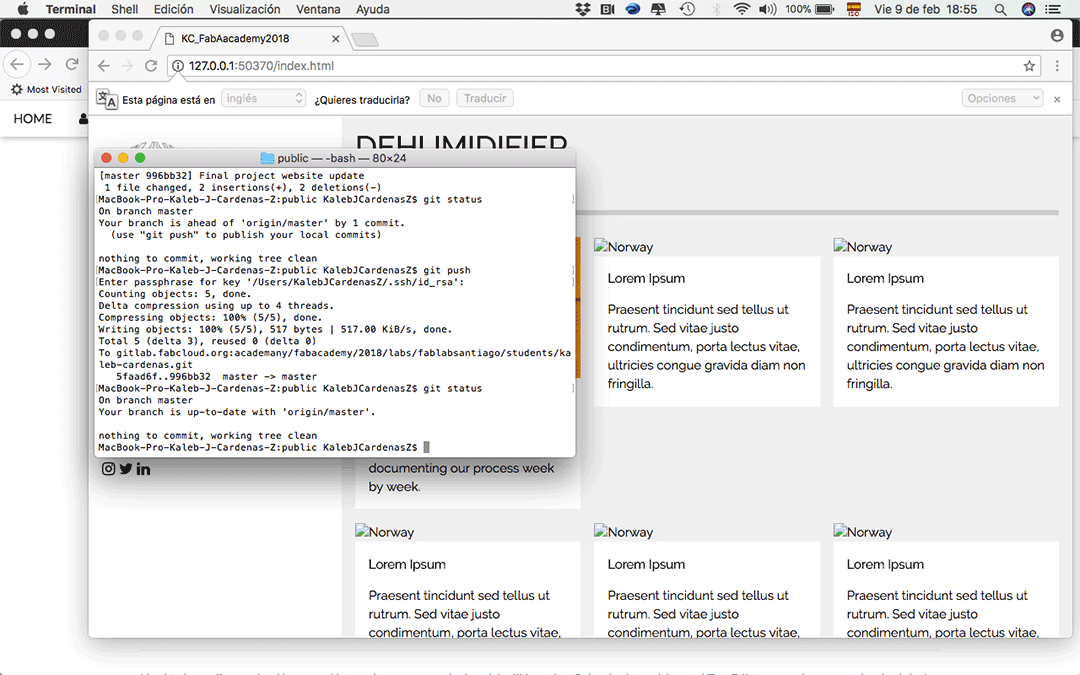The image size is (1080, 675).
Task: Open Spotlight search magnifier
Action: pos(1000,9)
